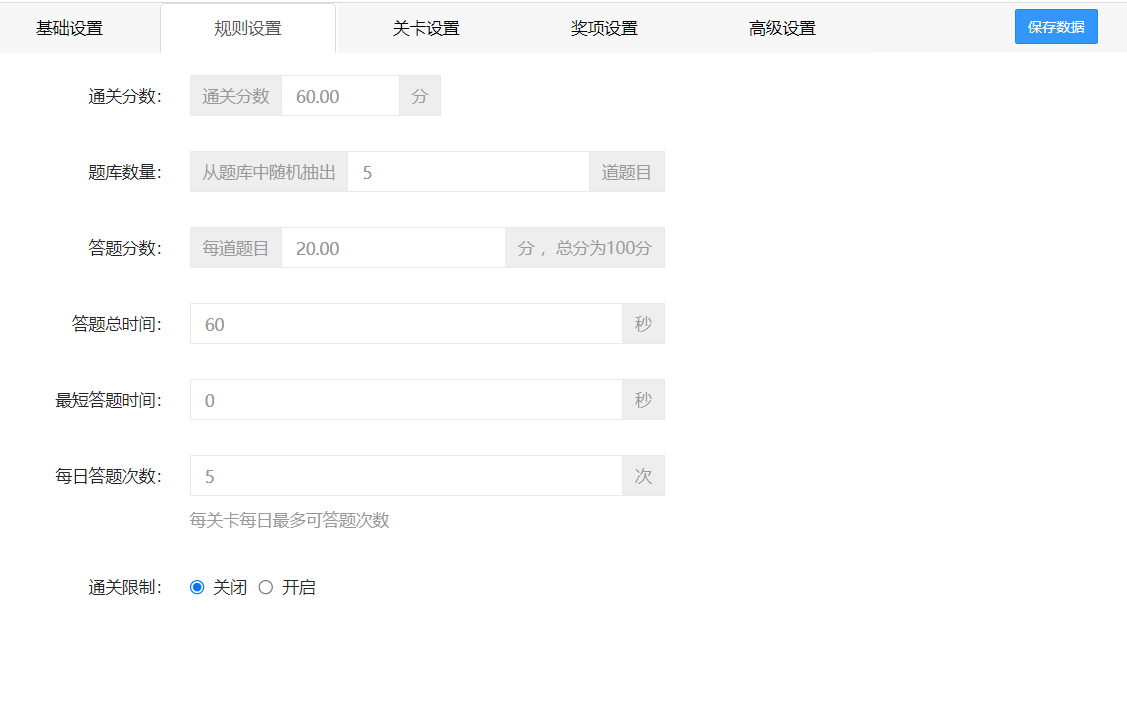Click the 最短答题时间: field label

point(109,400)
